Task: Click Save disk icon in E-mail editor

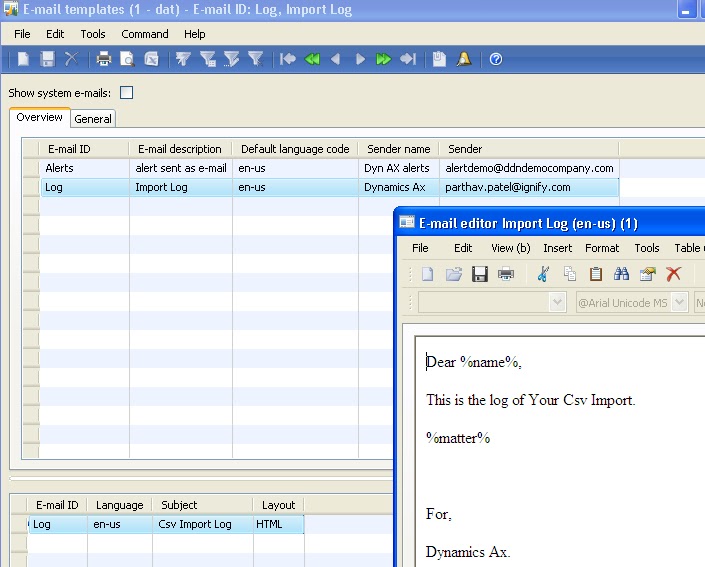Action: coord(480,274)
